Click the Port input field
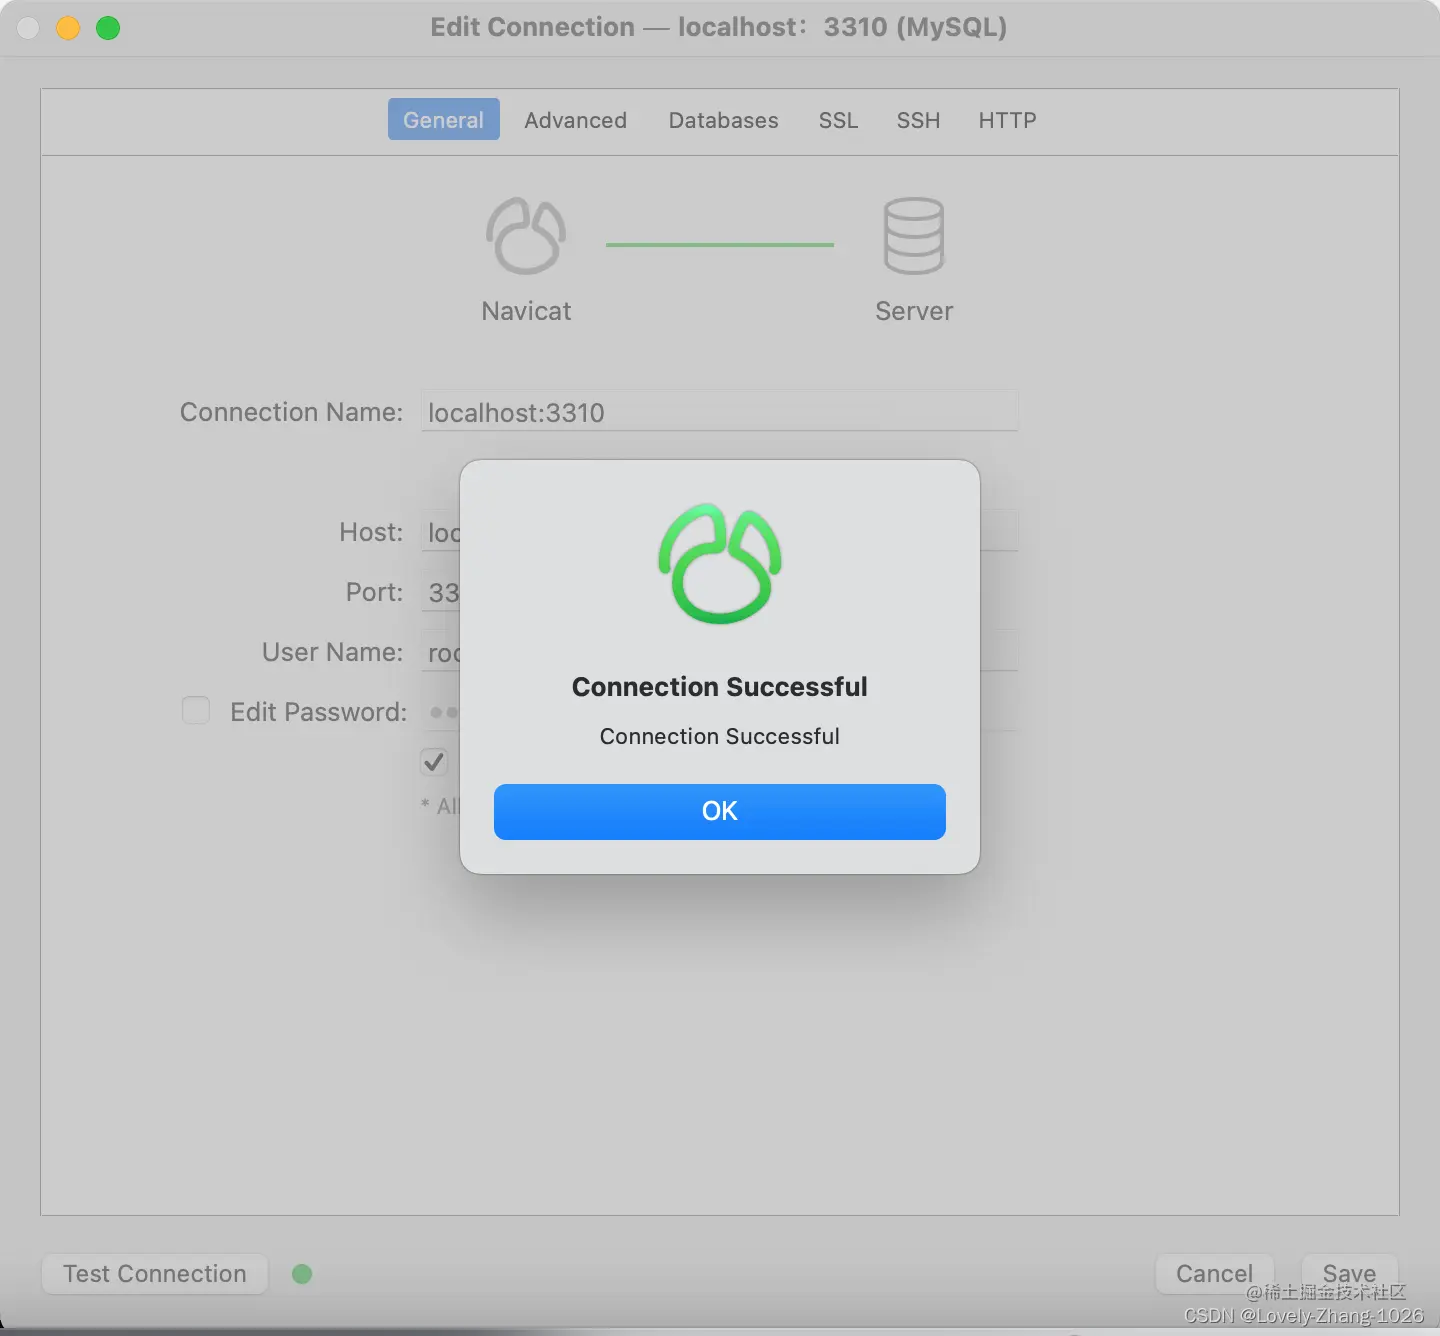Viewport: 1440px width, 1336px height. click(x=441, y=591)
